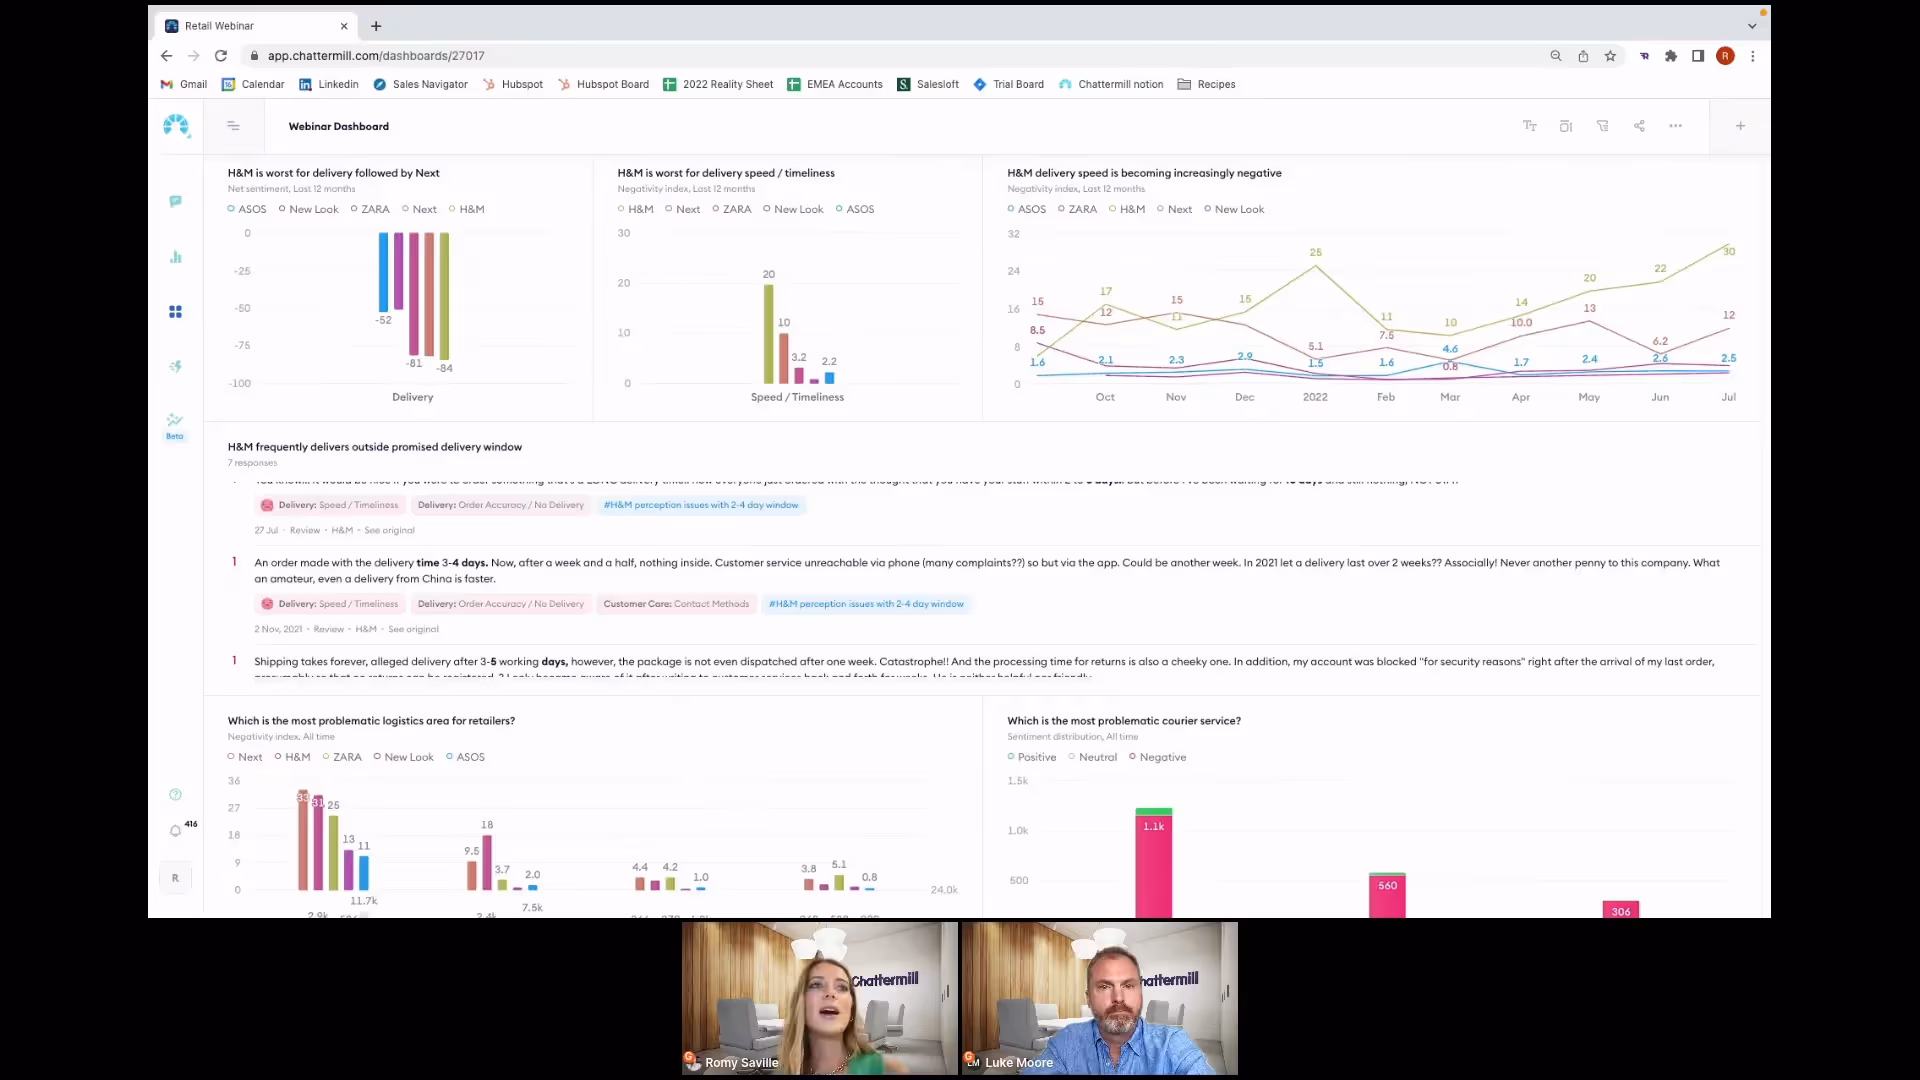The height and width of the screenshot is (1080, 1920).
Task: Click the share dashboard icon
Action: click(1639, 126)
